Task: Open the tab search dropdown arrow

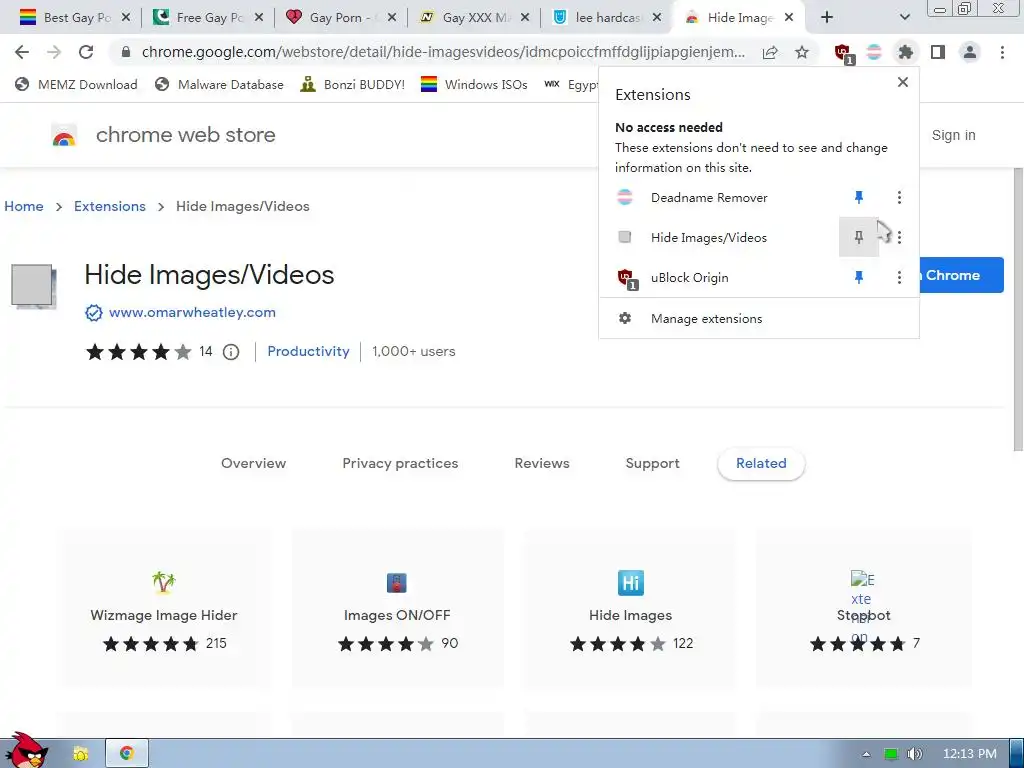Action: (904, 18)
